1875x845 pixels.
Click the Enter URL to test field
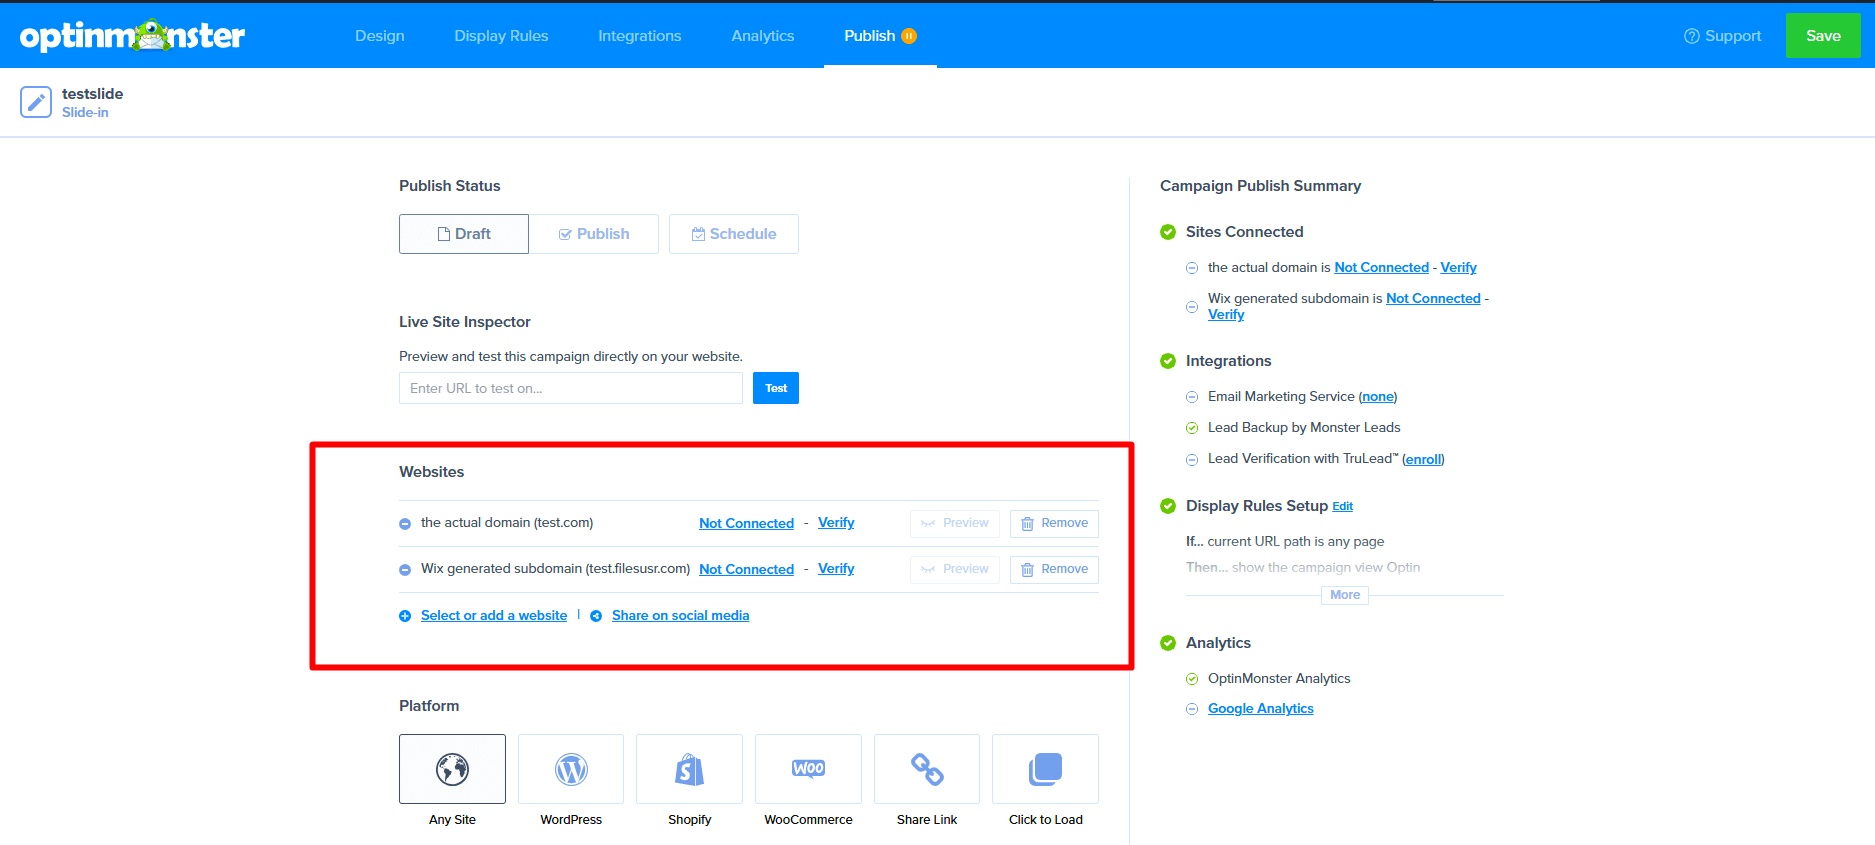[570, 388]
